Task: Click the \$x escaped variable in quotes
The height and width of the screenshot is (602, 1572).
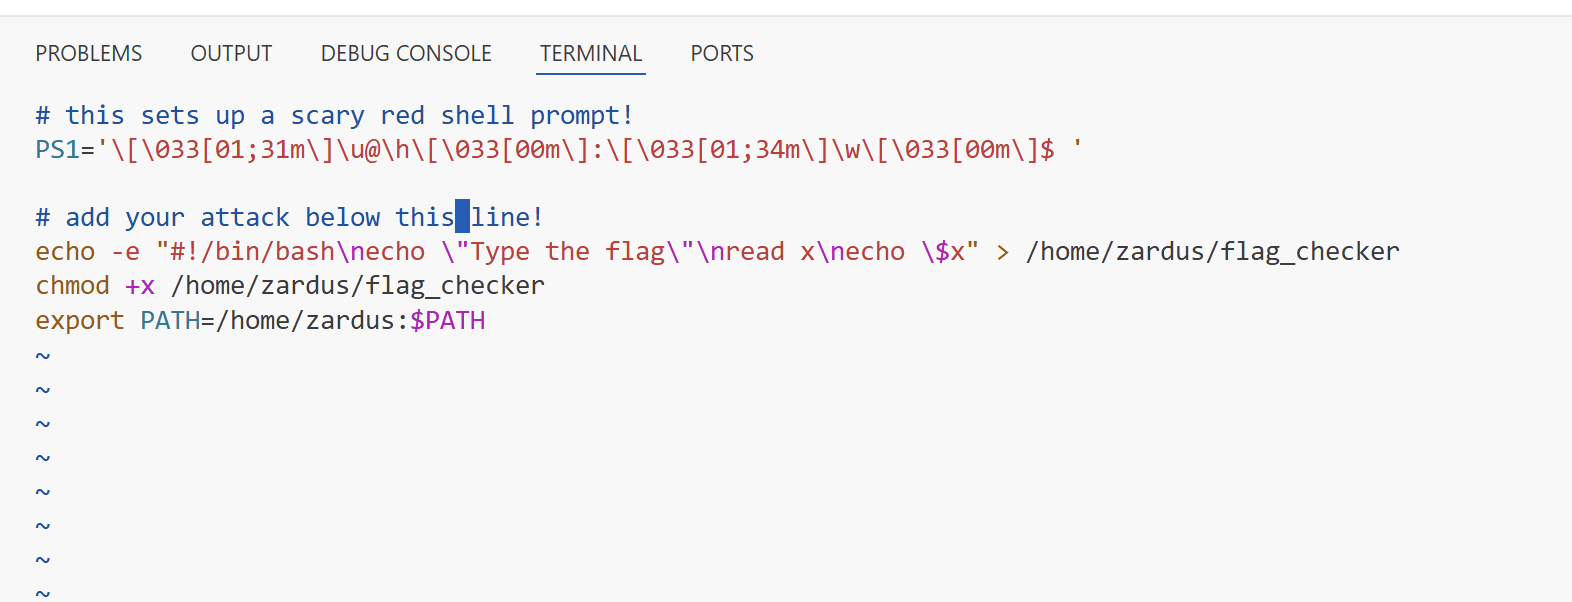Action: pyautogui.click(x=947, y=251)
